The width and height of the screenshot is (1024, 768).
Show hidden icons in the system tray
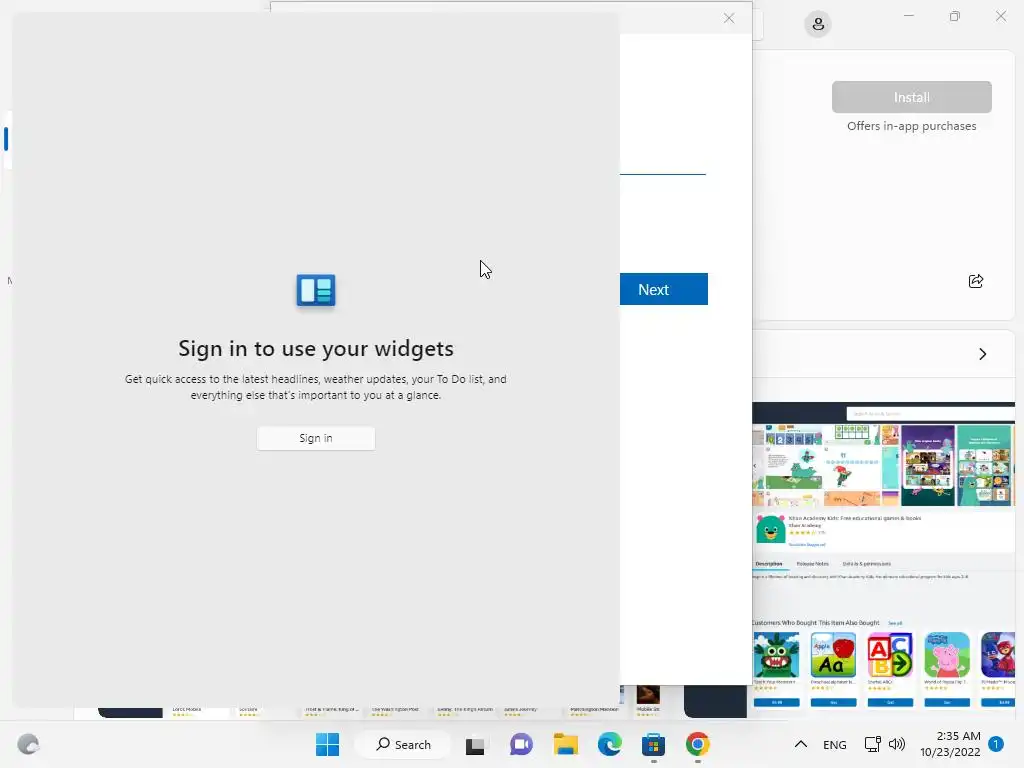click(x=801, y=744)
